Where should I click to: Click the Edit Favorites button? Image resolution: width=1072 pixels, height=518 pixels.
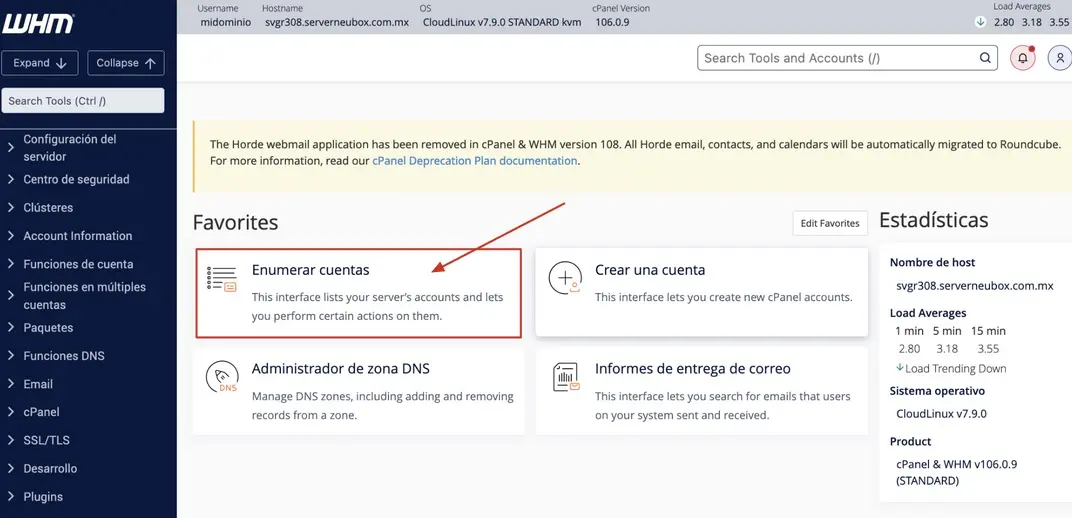coord(830,223)
